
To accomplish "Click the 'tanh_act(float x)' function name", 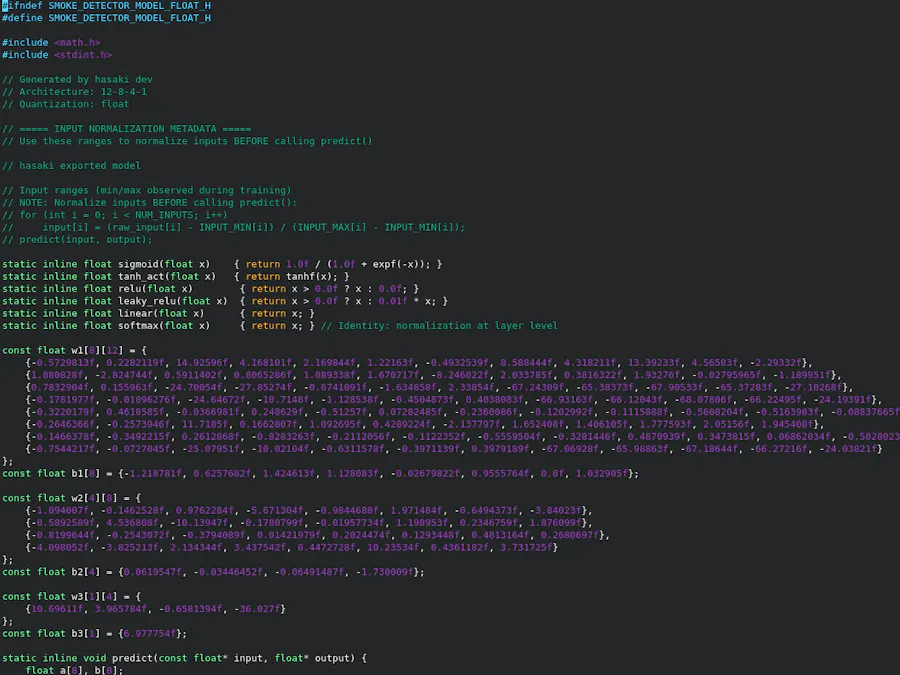I will point(167,277).
